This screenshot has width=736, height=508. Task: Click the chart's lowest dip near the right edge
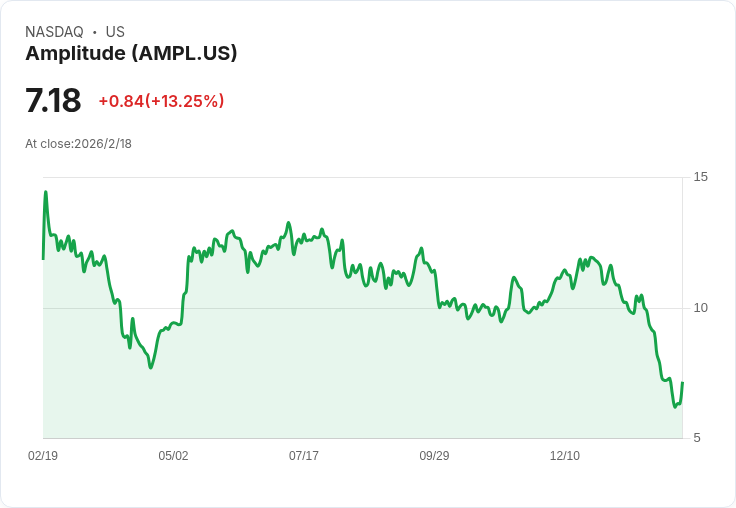point(675,407)
